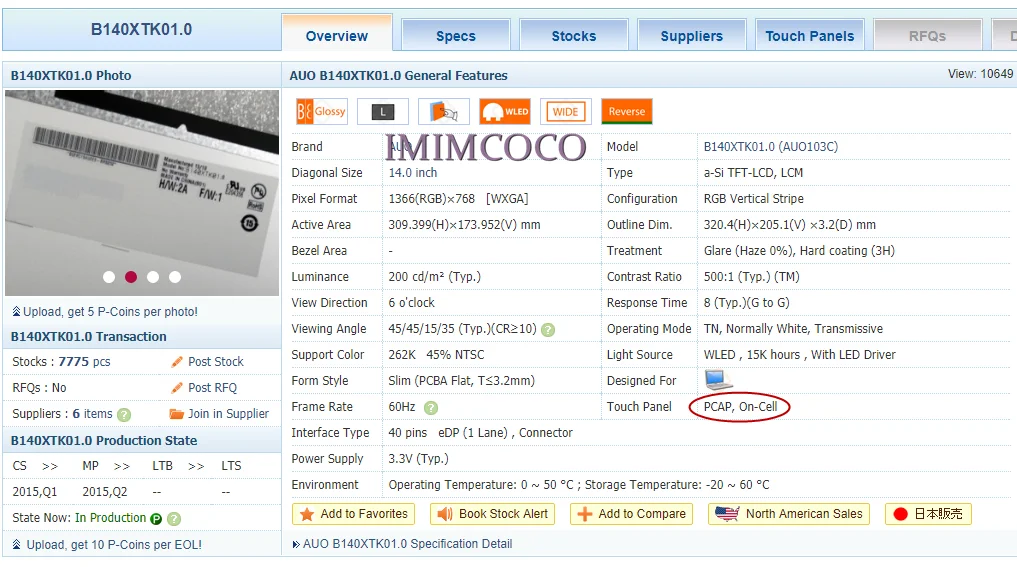Open Join in Supplier link

click(x=228, y=414)
